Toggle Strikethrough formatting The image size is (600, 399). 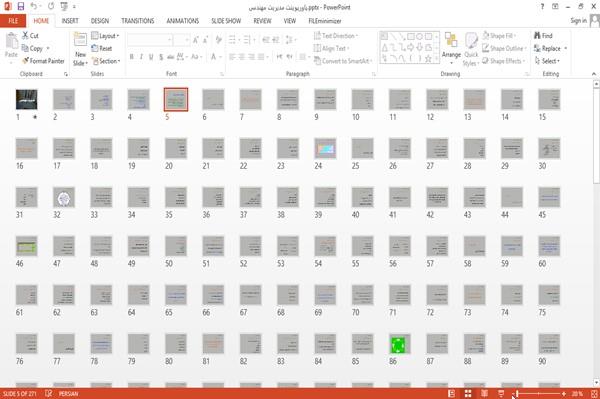pyautogui.click(x=171, y=57)
